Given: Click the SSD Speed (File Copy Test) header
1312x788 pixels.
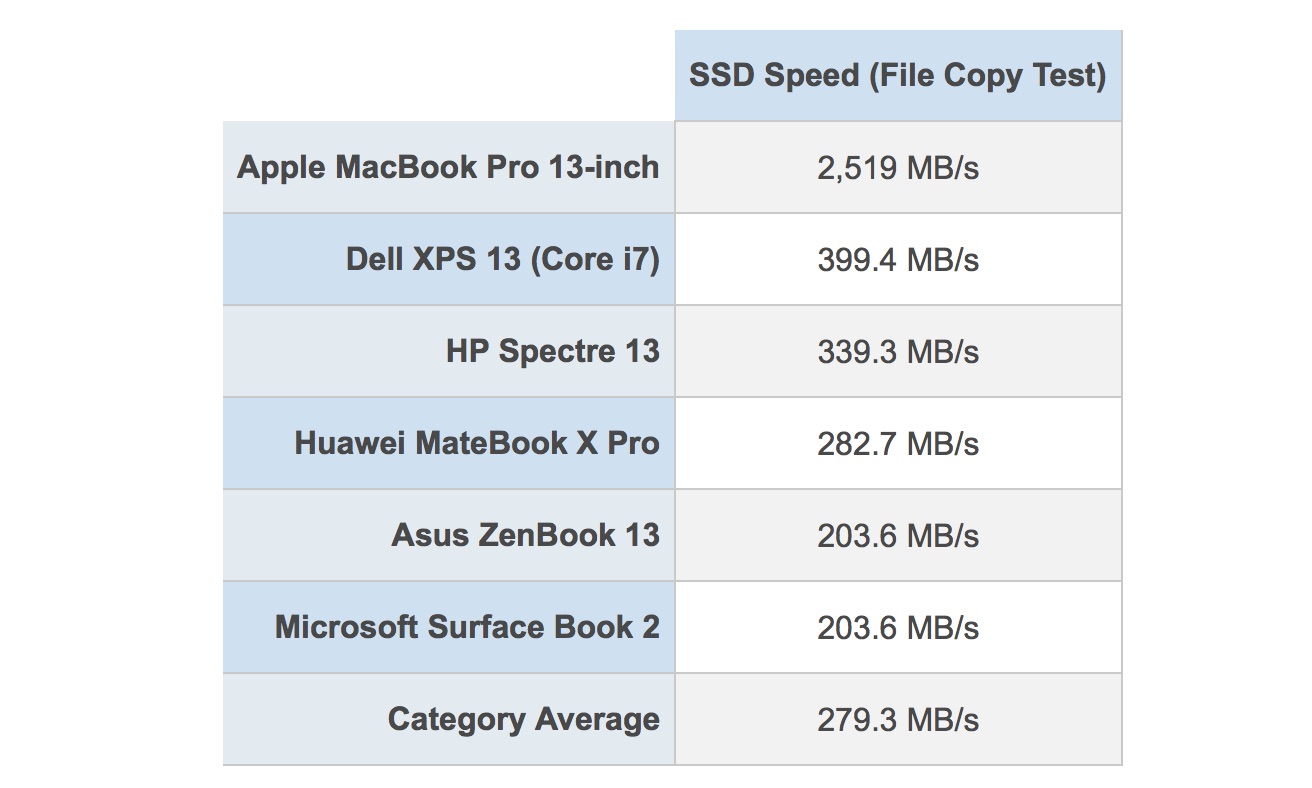Looking at the screenshot, I should (x=897, y=76).
